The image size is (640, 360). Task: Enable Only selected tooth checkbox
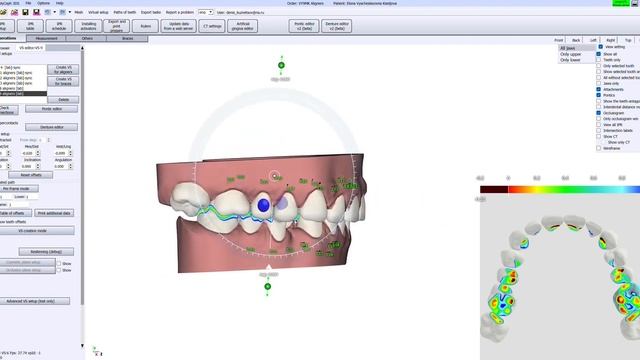click(x=599, y=66)
